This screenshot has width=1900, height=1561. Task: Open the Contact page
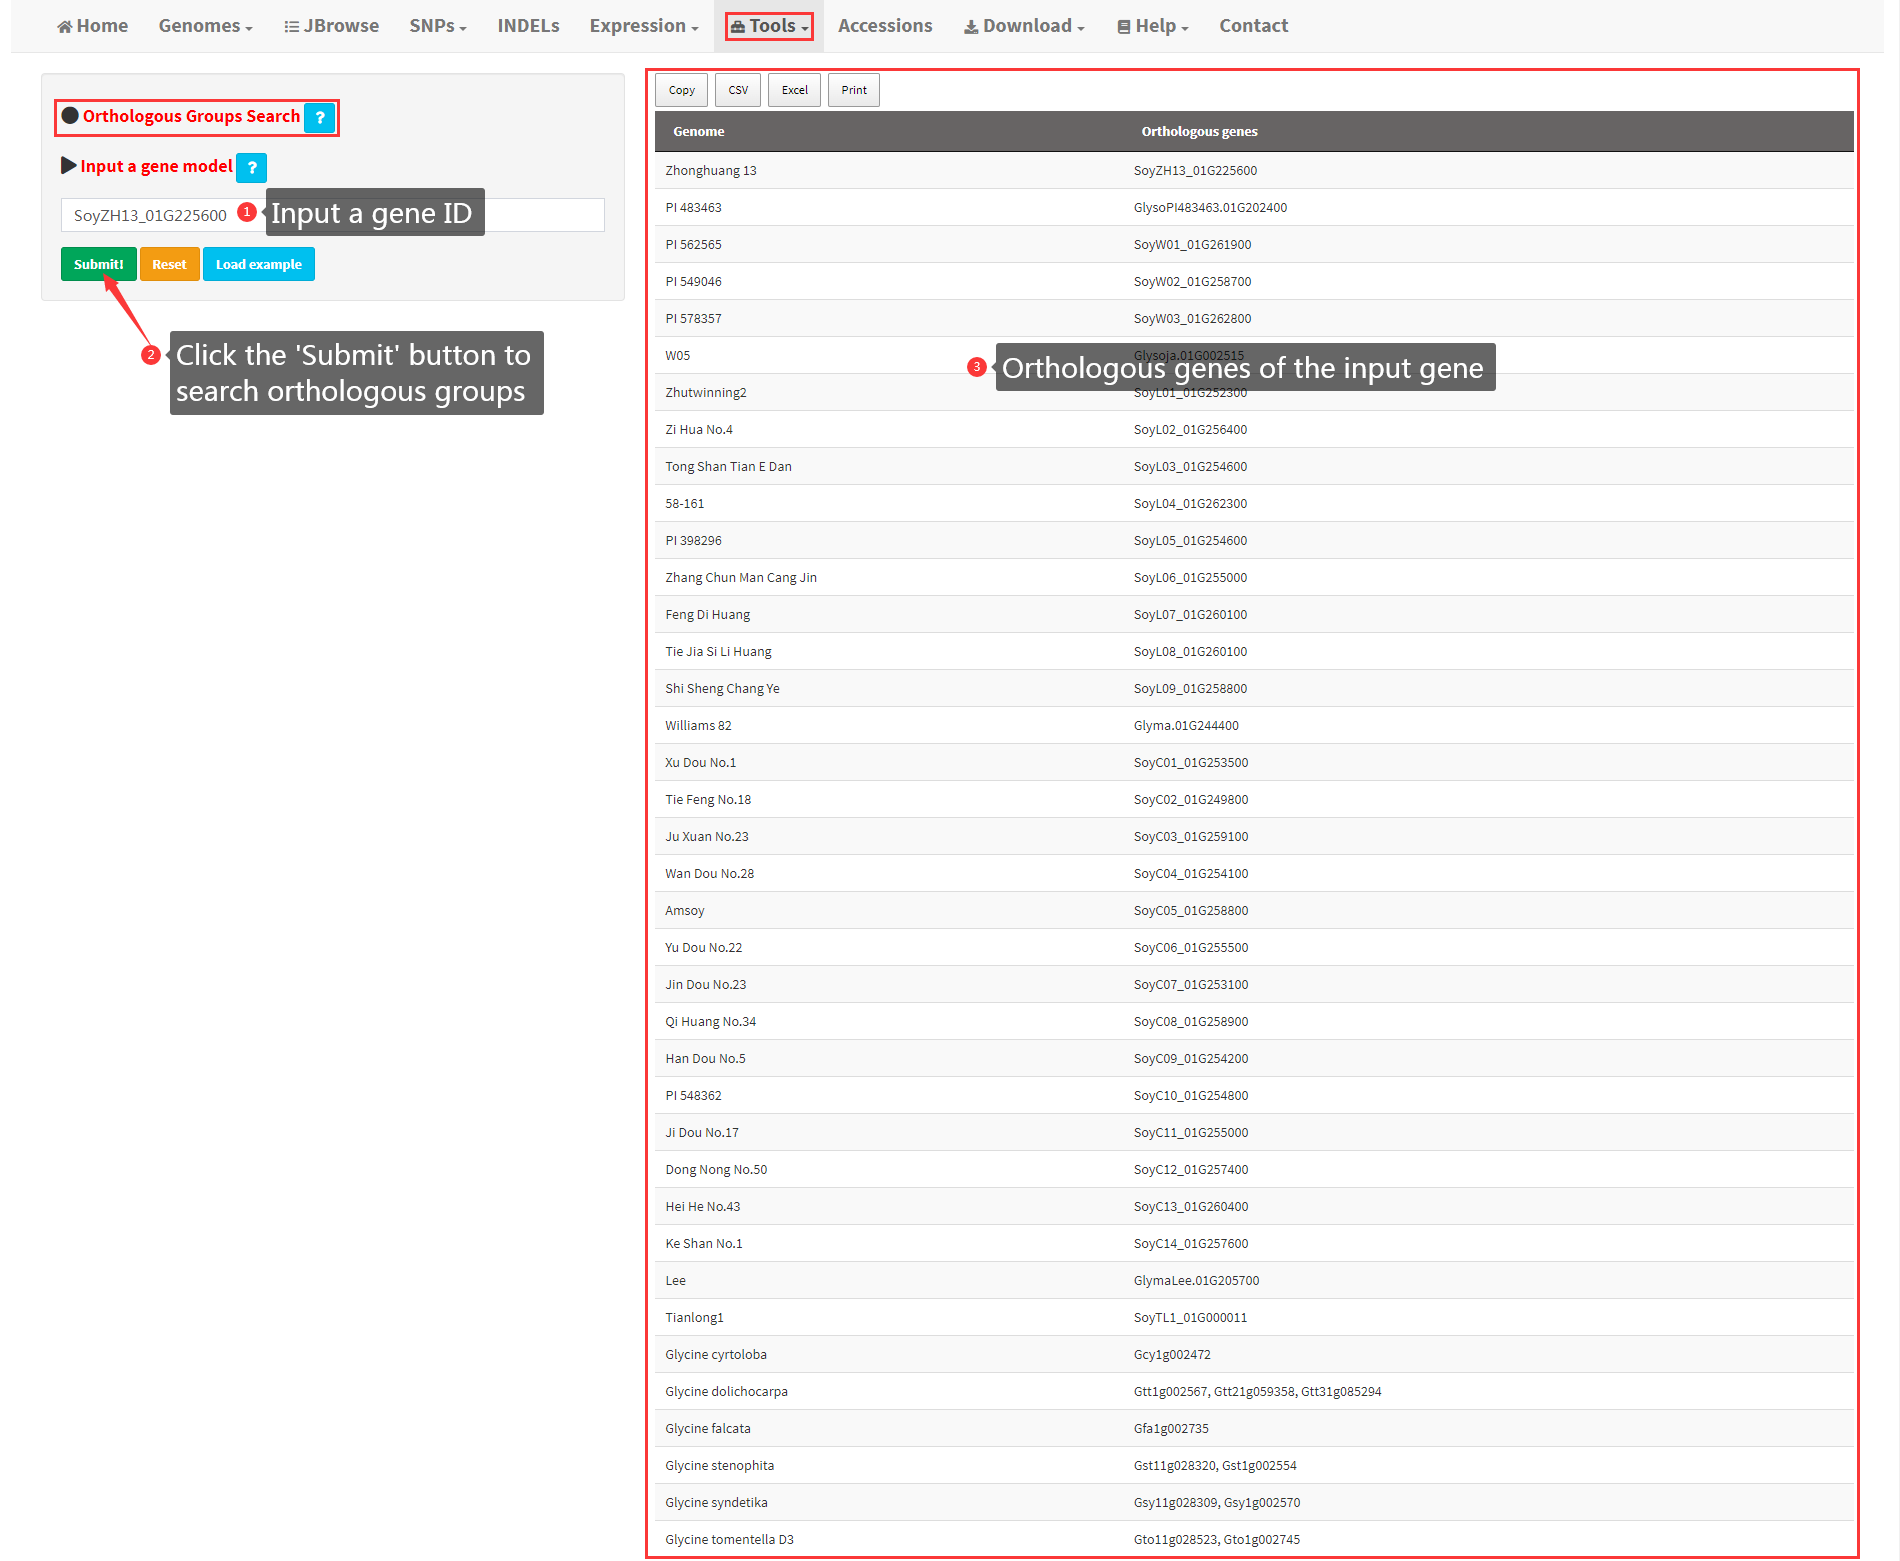1252,26
